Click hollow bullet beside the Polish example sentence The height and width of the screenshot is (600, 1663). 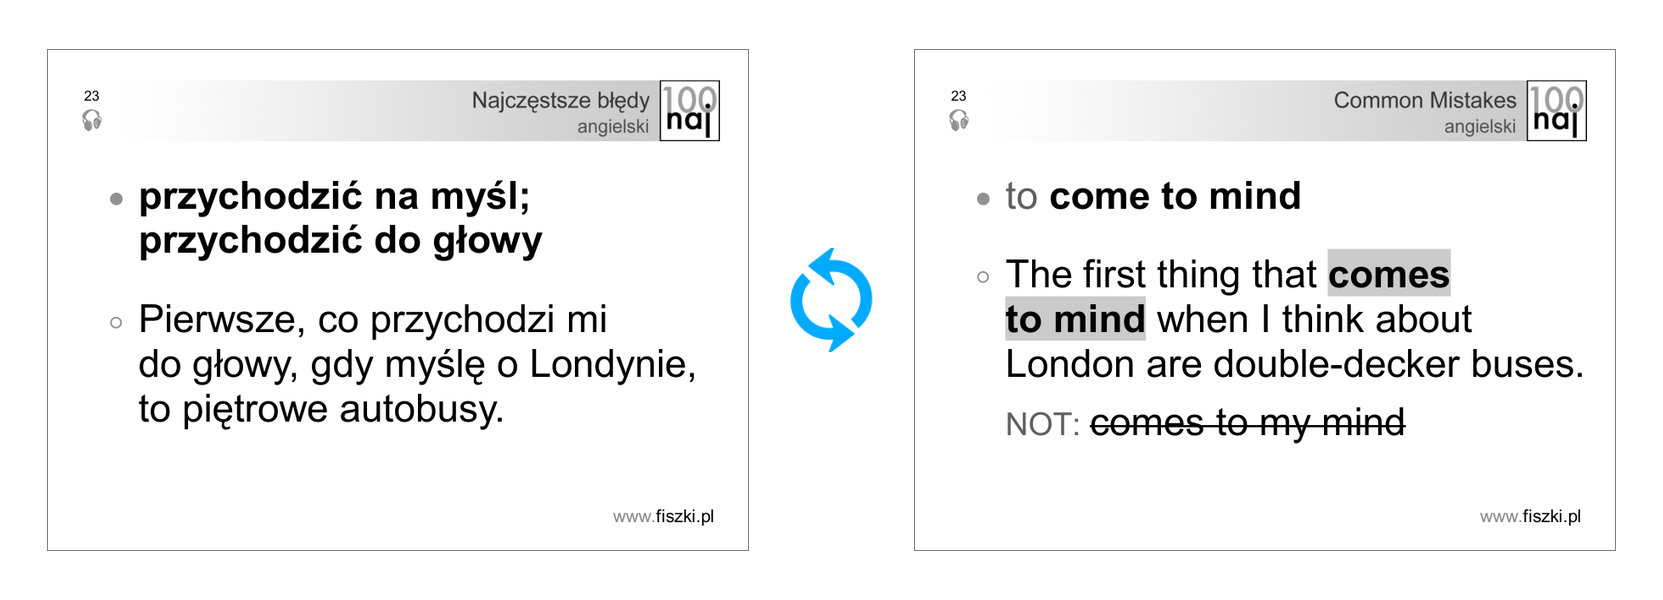(117, 322)
